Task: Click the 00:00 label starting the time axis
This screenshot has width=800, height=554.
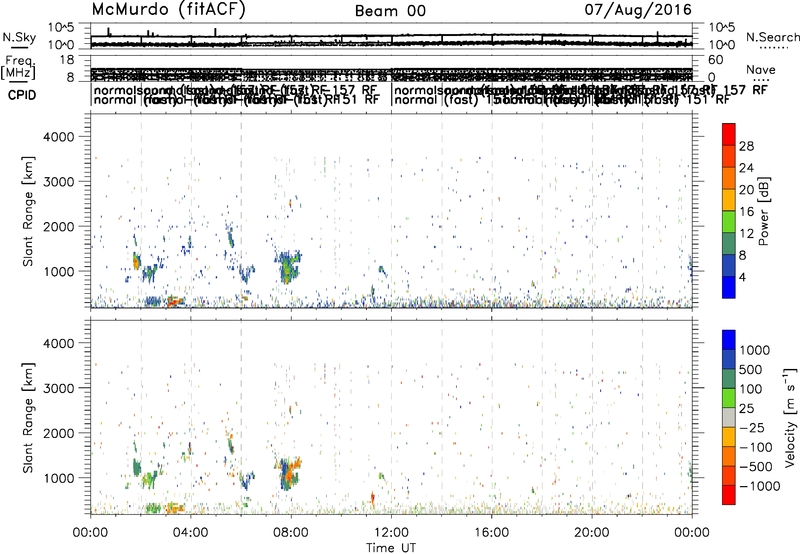Action: coord(90,533)
